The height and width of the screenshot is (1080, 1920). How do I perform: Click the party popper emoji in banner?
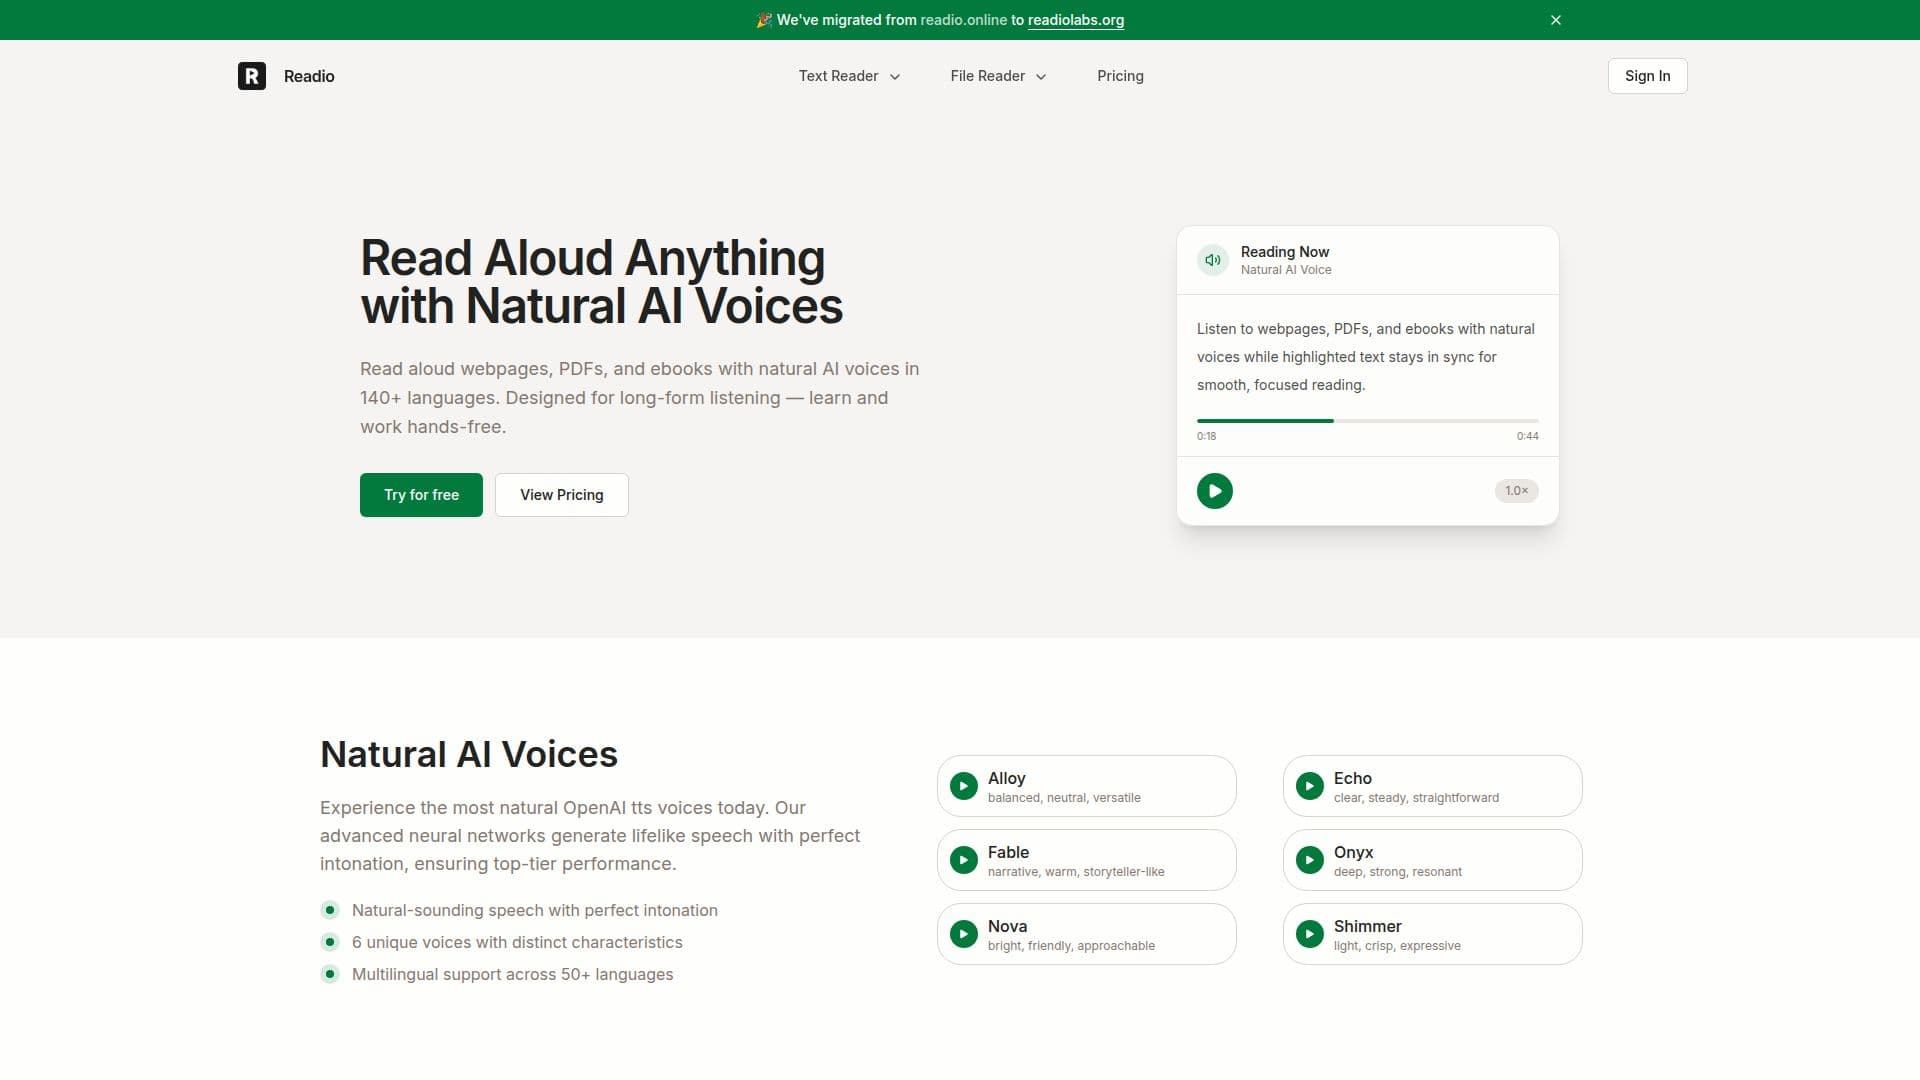[764, 20]
